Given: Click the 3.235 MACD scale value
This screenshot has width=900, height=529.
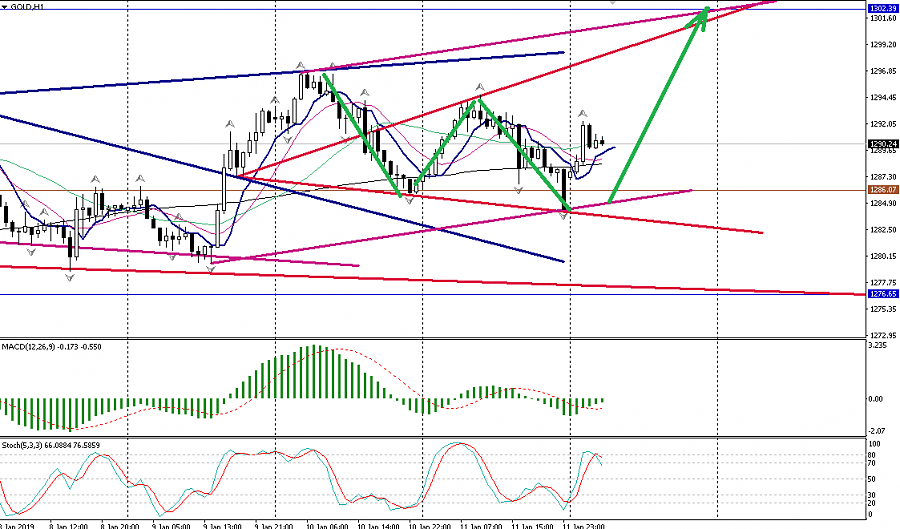Looking at the screenshot, I should [x=878, y=345].
